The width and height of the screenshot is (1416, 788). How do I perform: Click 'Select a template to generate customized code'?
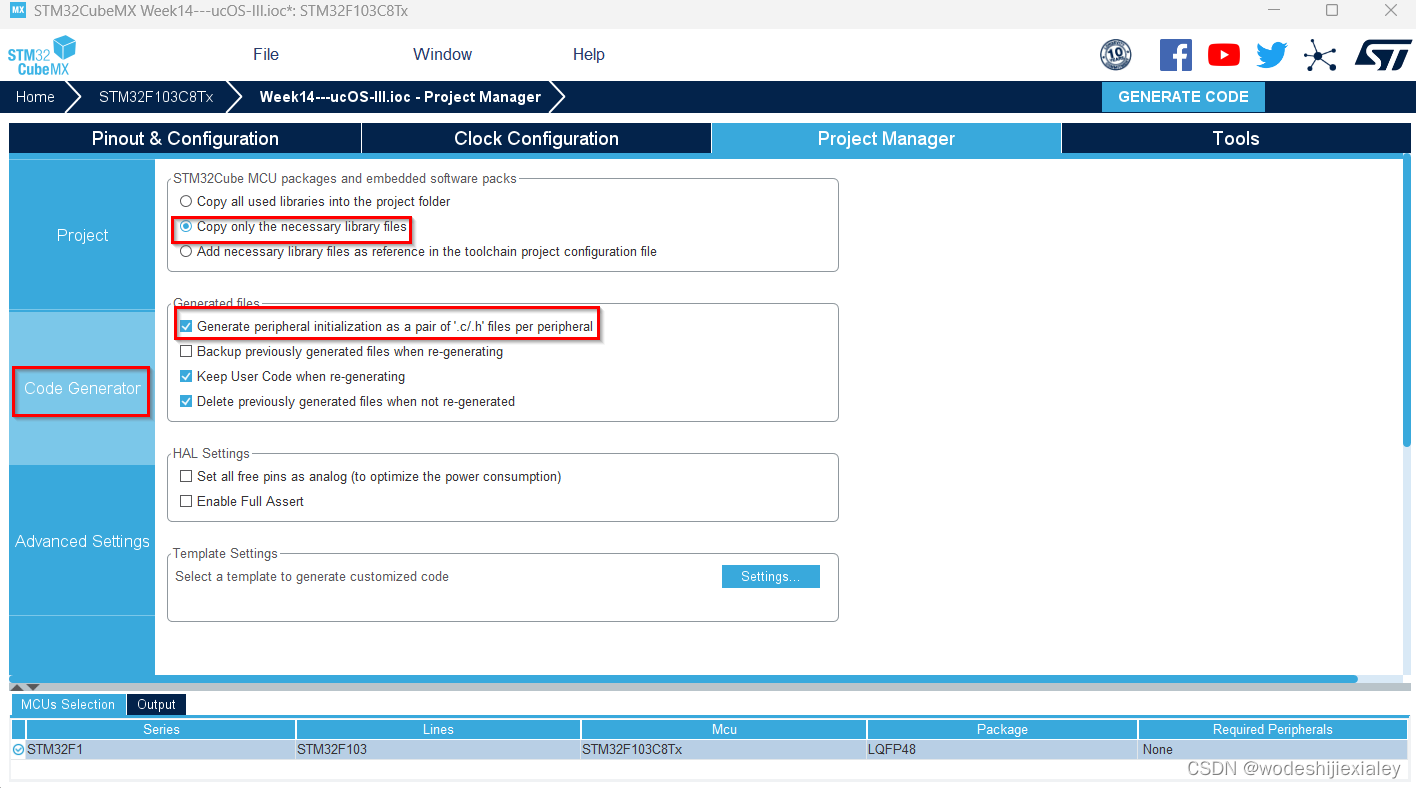pos(312,577)
